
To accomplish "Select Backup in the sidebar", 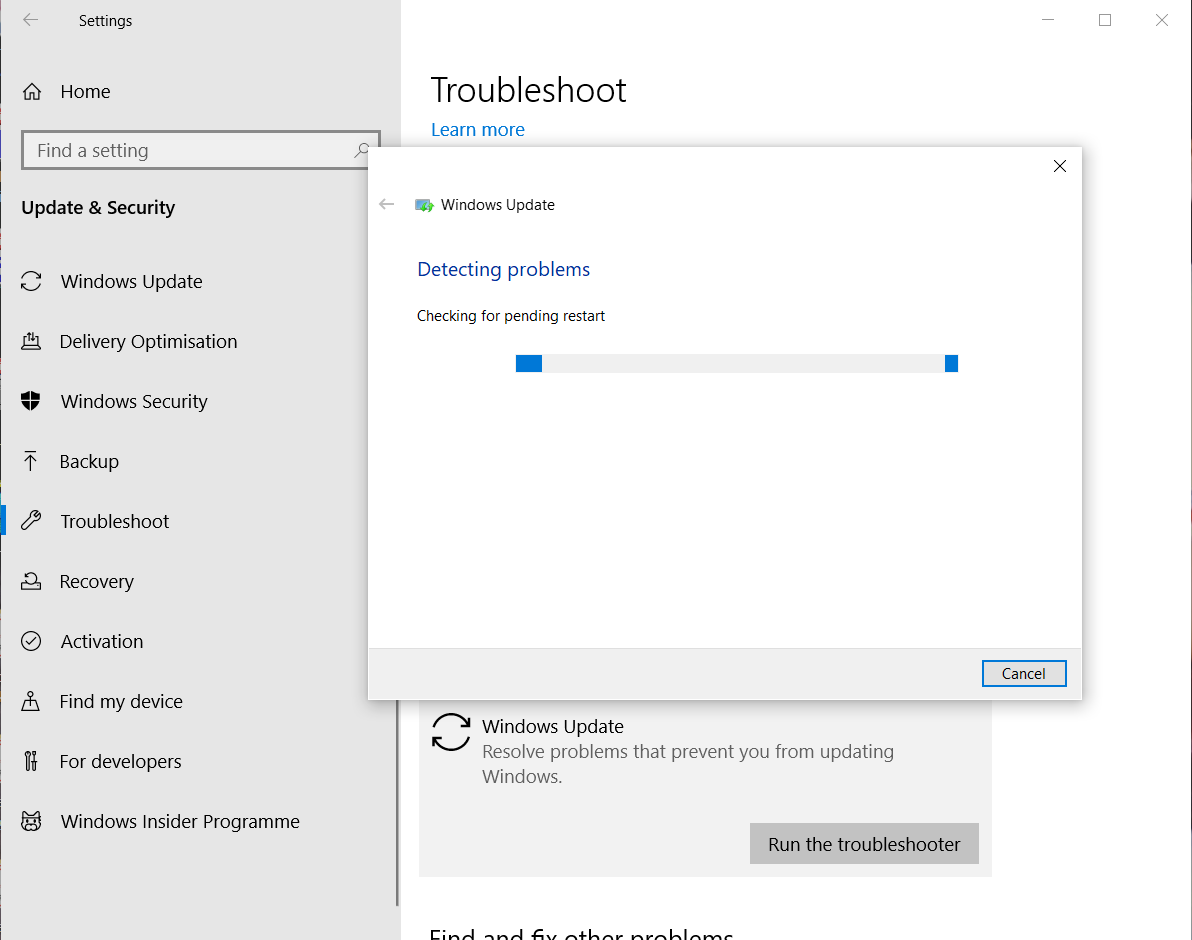I will [x=89, y=461].
